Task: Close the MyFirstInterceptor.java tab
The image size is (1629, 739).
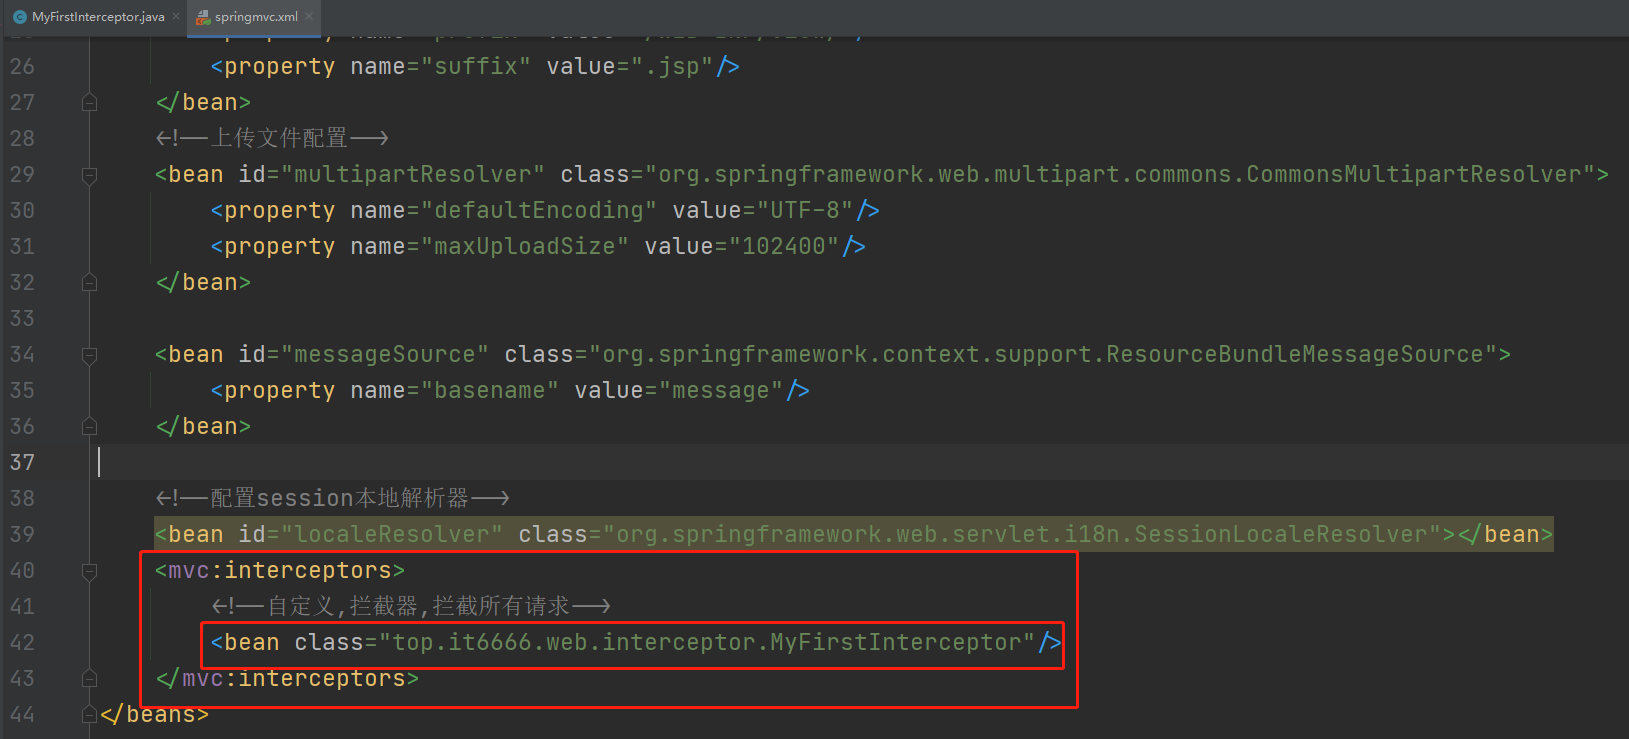Action: (x=176, y=16)
